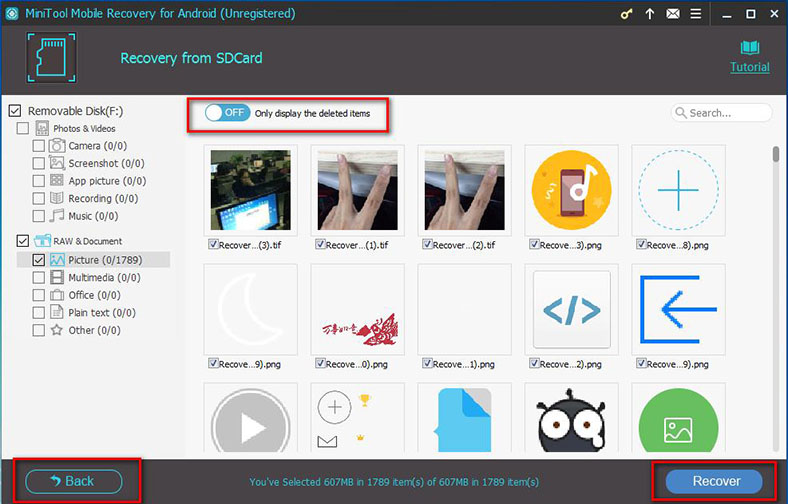
Task: Check the Plain text (0/0) checkbox
Action: click(38, 313)
